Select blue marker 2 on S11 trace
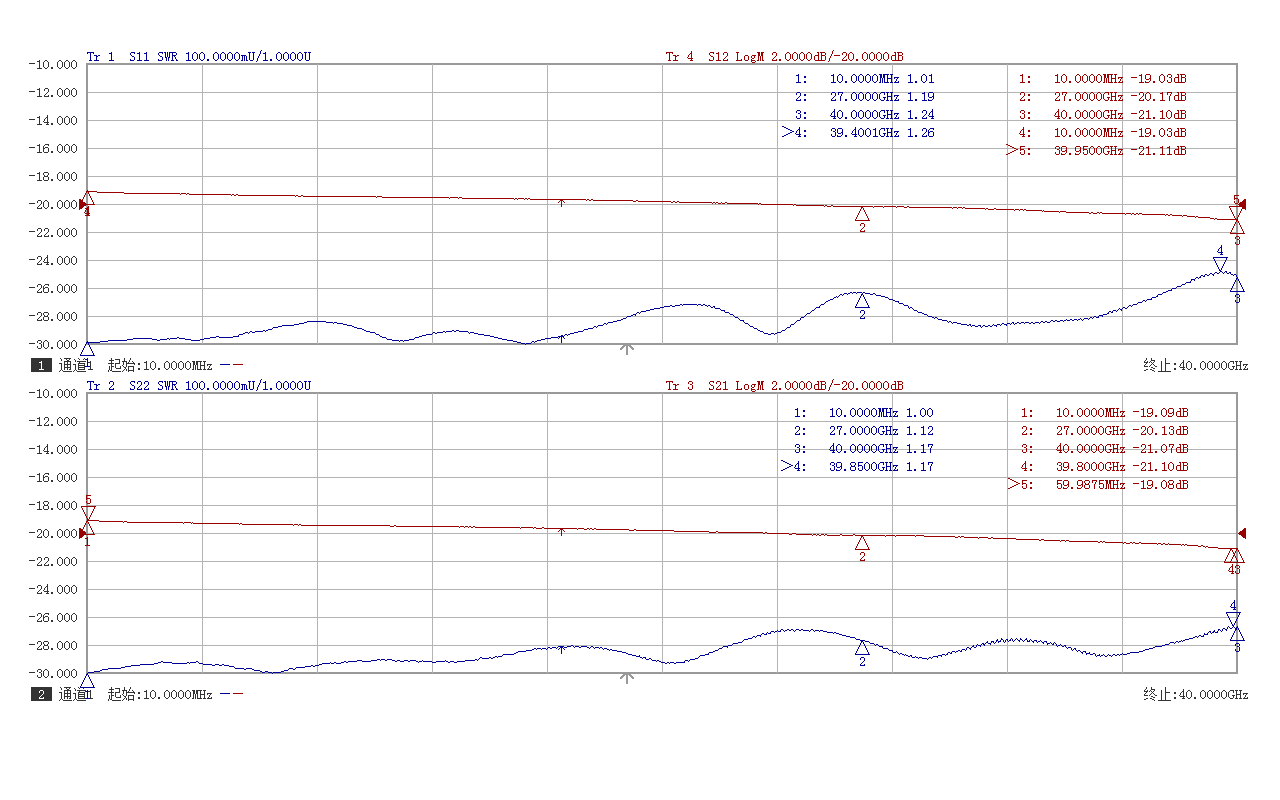Viewport: 1280px width, 800px height. (862, 301)
